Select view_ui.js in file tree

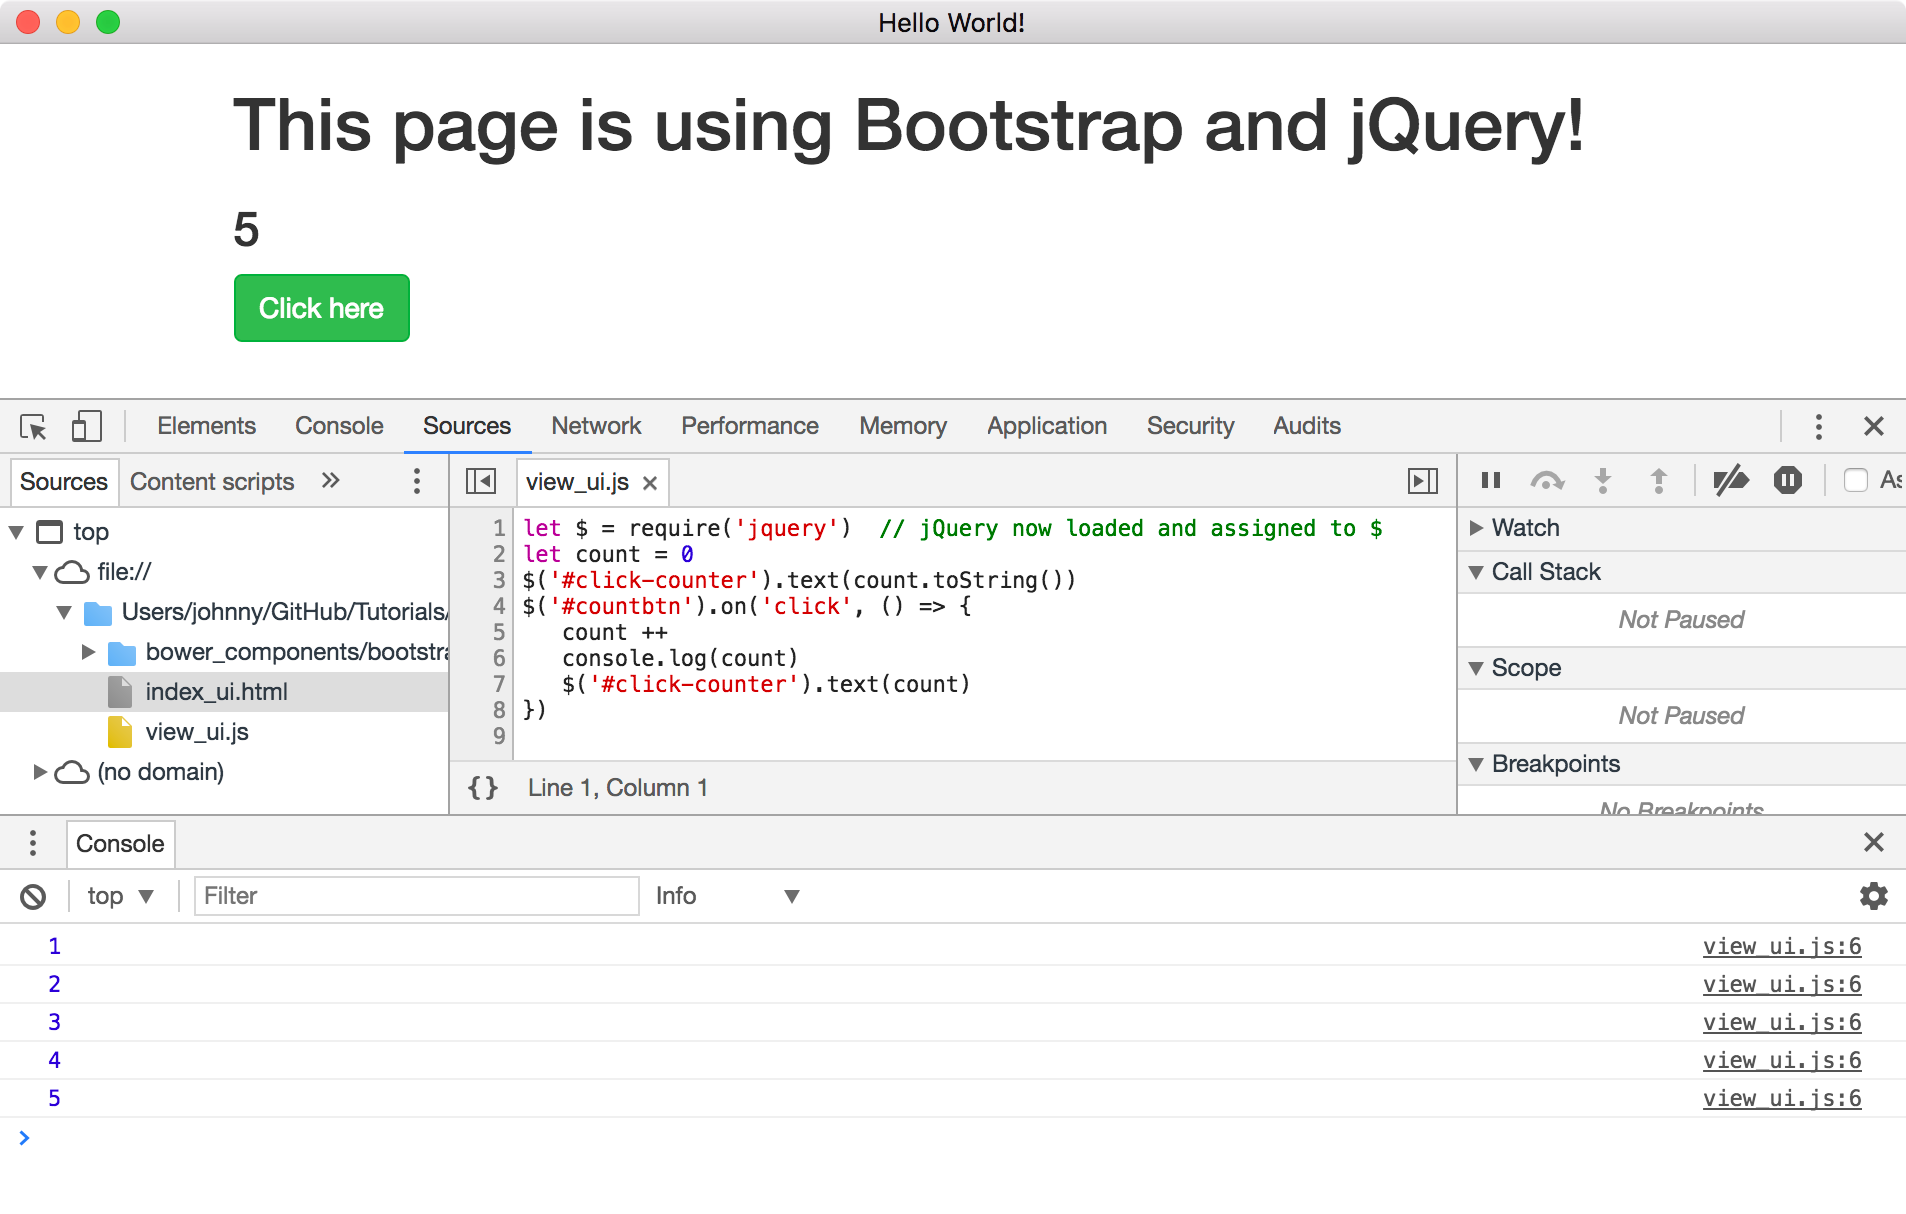point(197,732)
